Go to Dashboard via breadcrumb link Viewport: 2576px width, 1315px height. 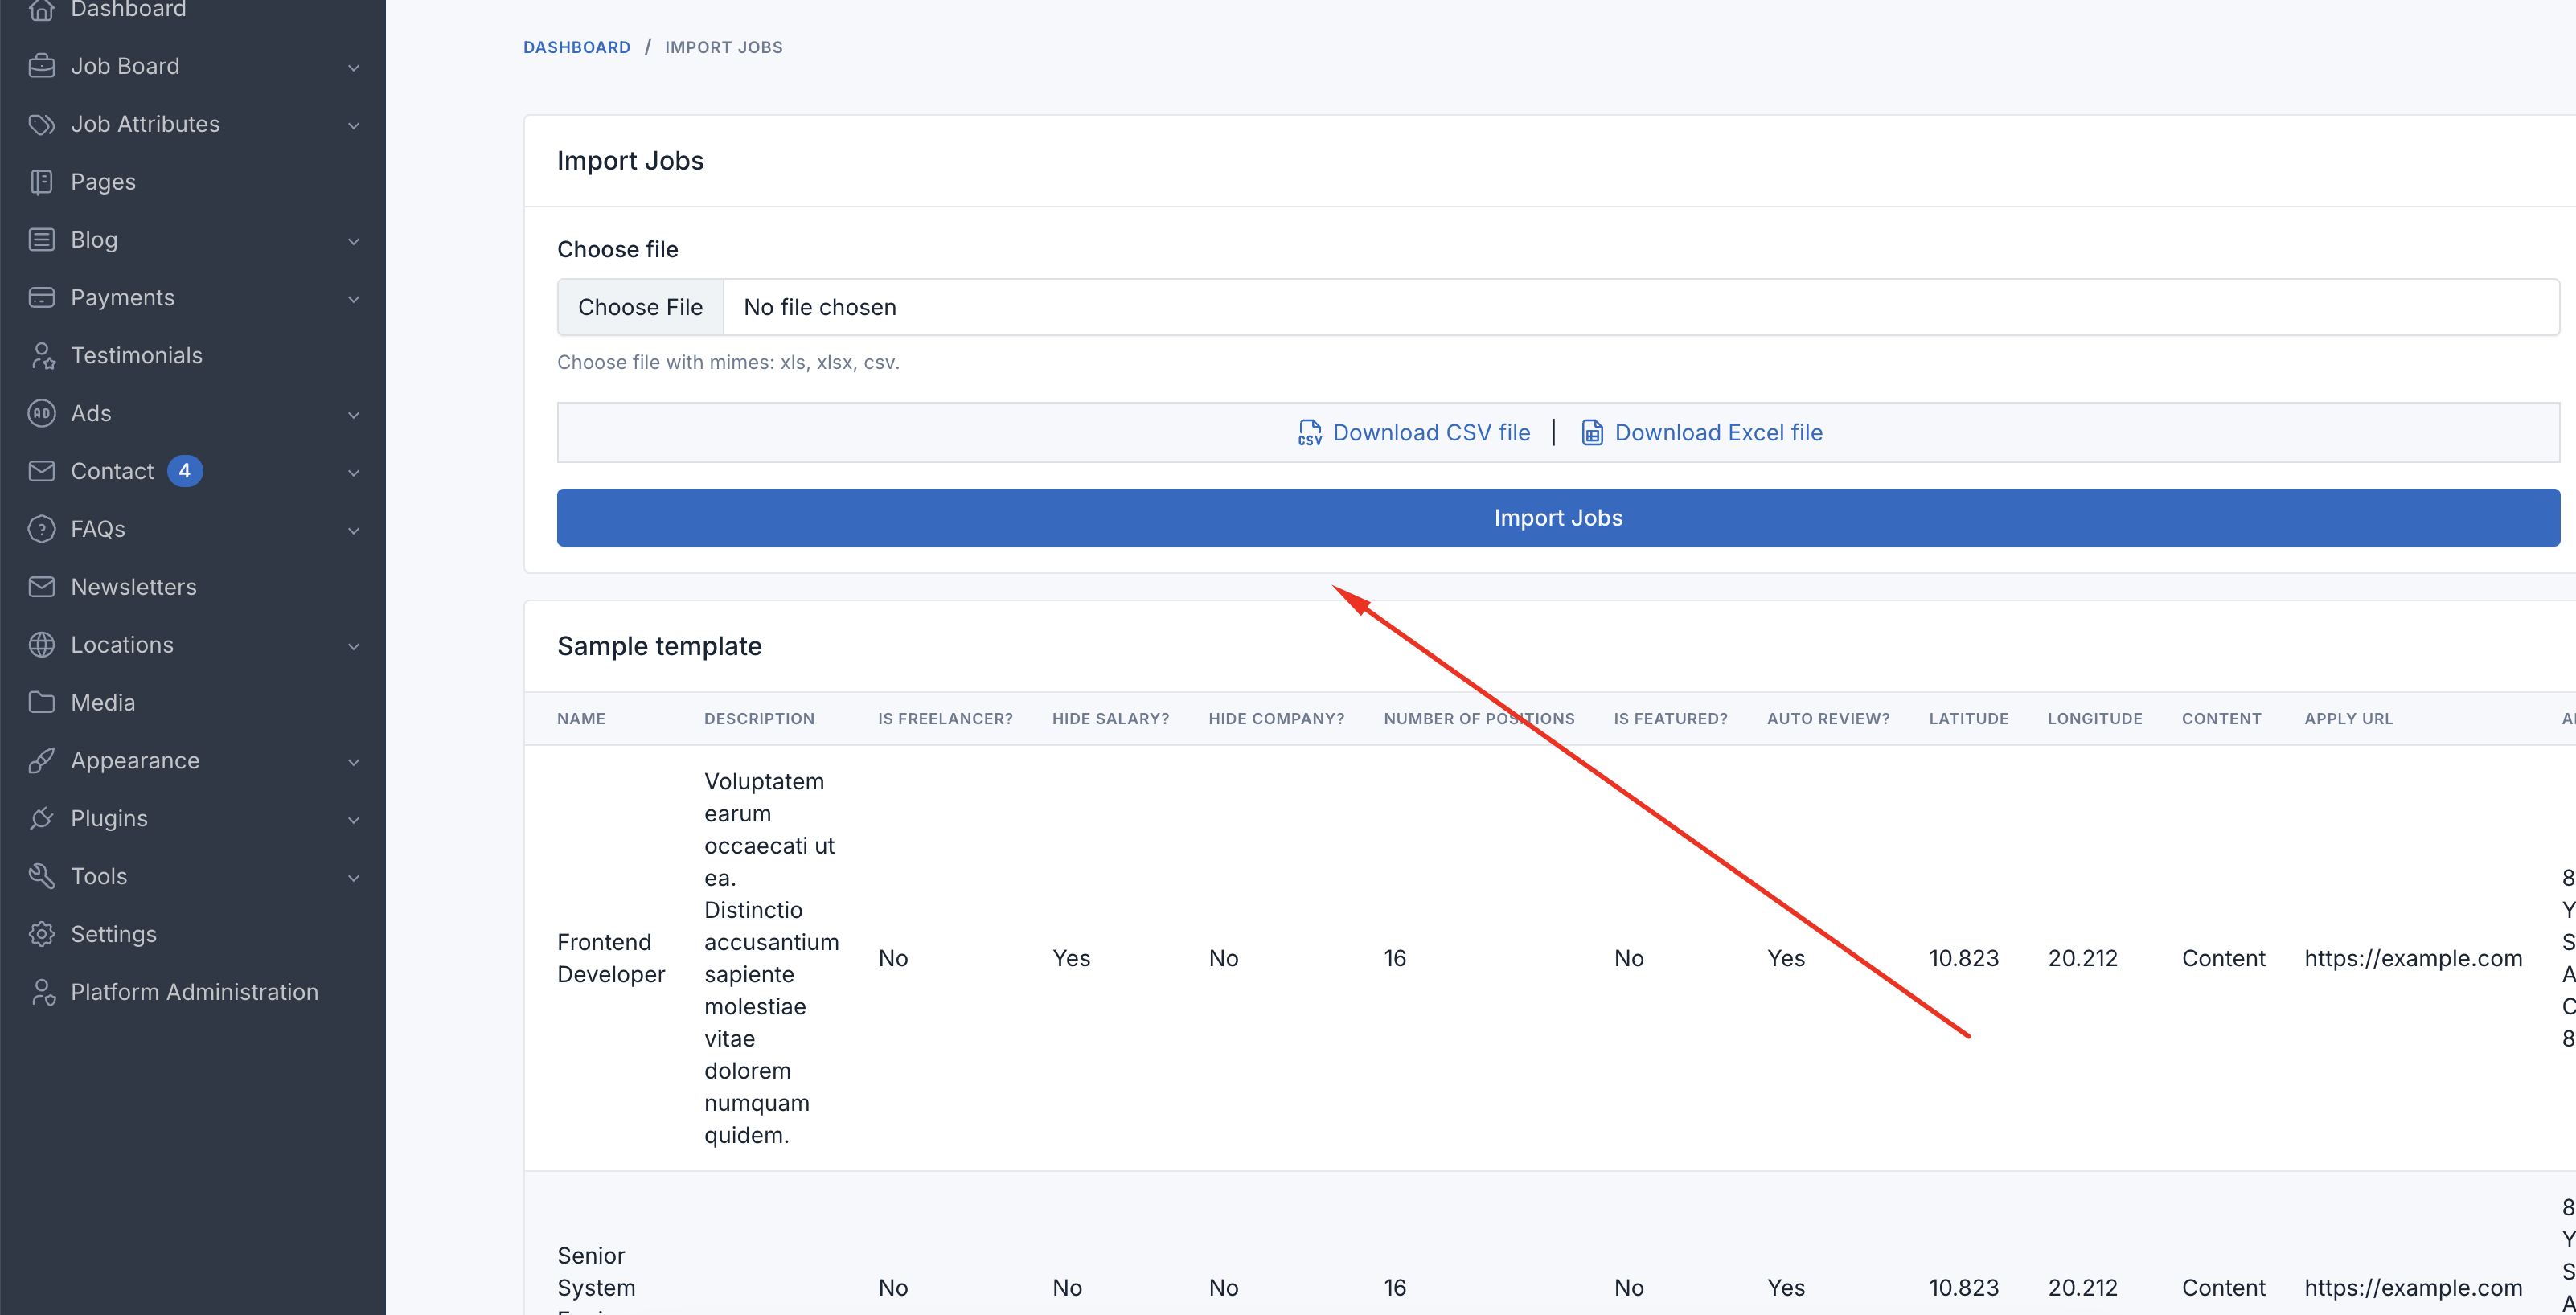577,47
